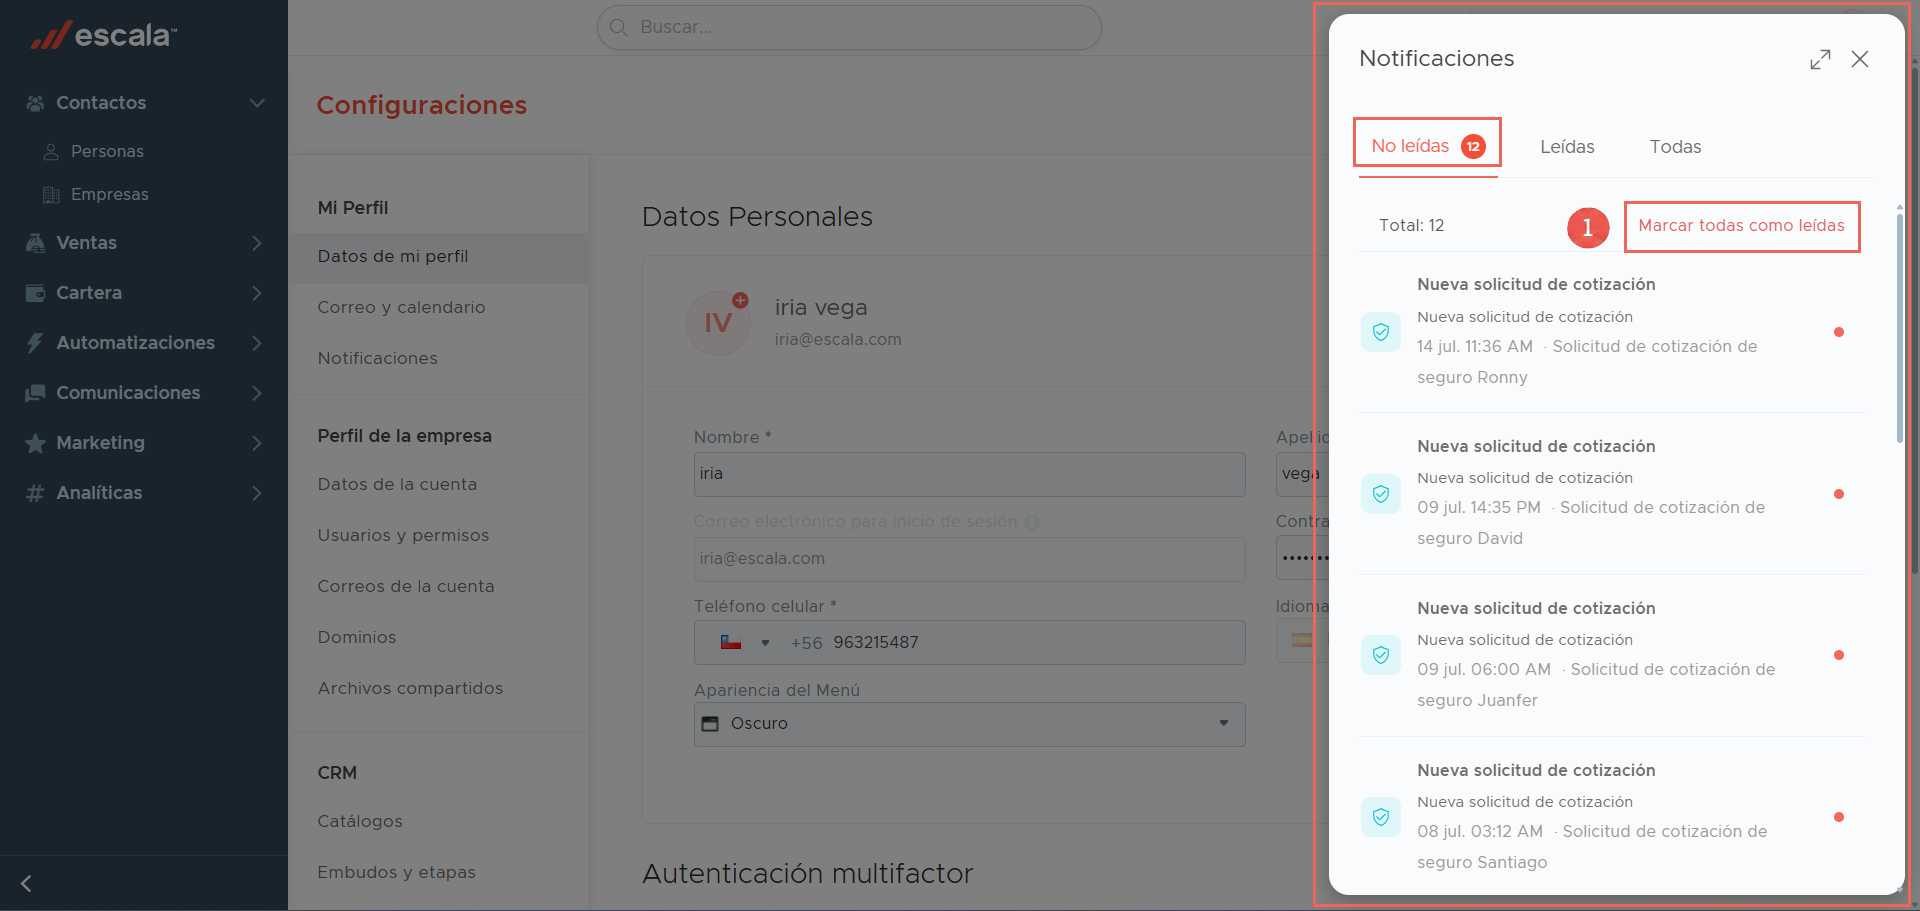The height and width of the screenshot is (911, 1920).
Task: Click the shield icon of Ronny's quote notification
Action: 1381,332
